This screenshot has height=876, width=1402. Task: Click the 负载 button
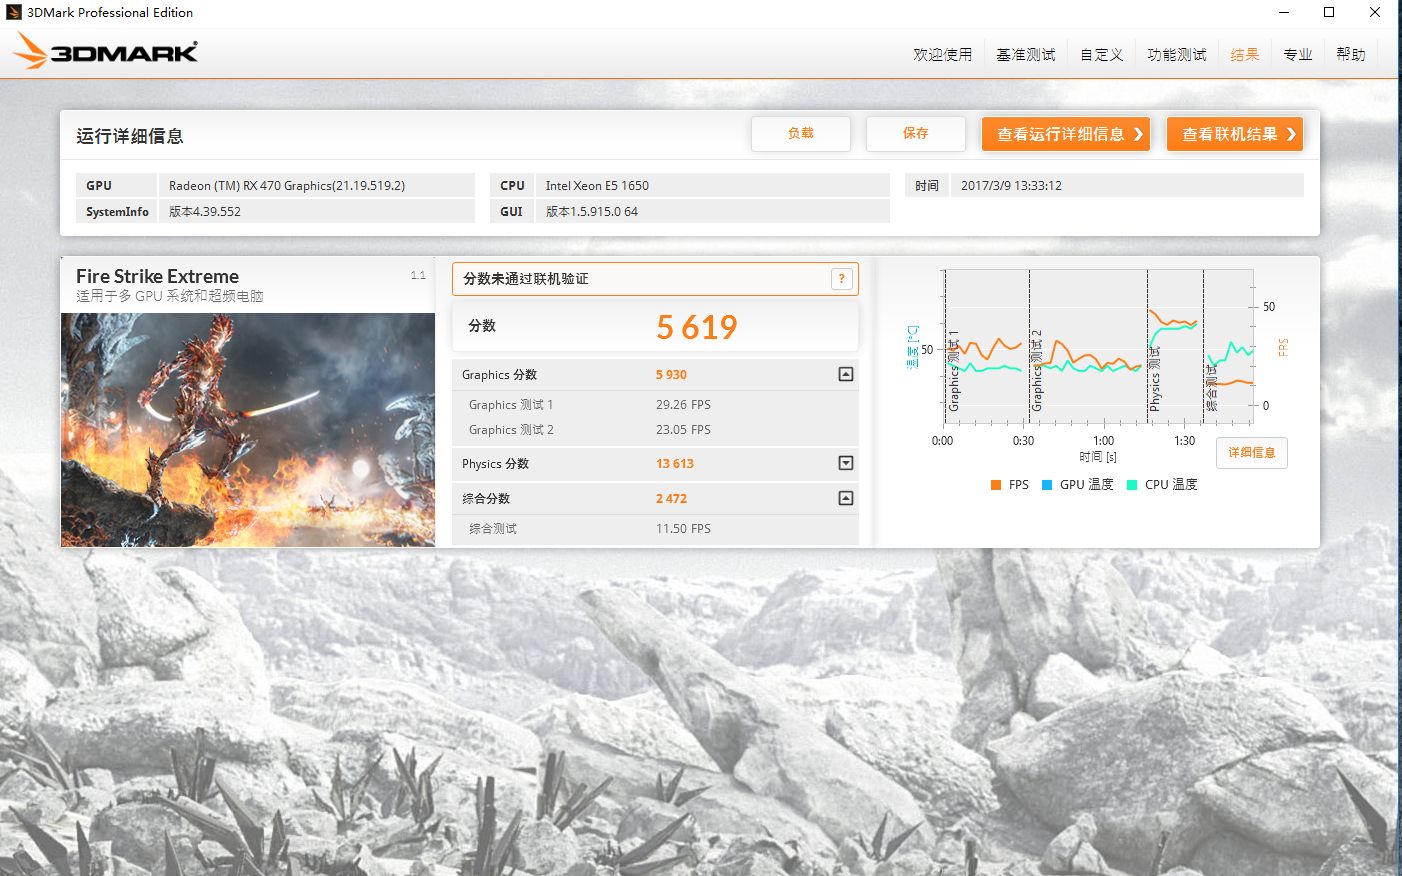coord(801,134)
